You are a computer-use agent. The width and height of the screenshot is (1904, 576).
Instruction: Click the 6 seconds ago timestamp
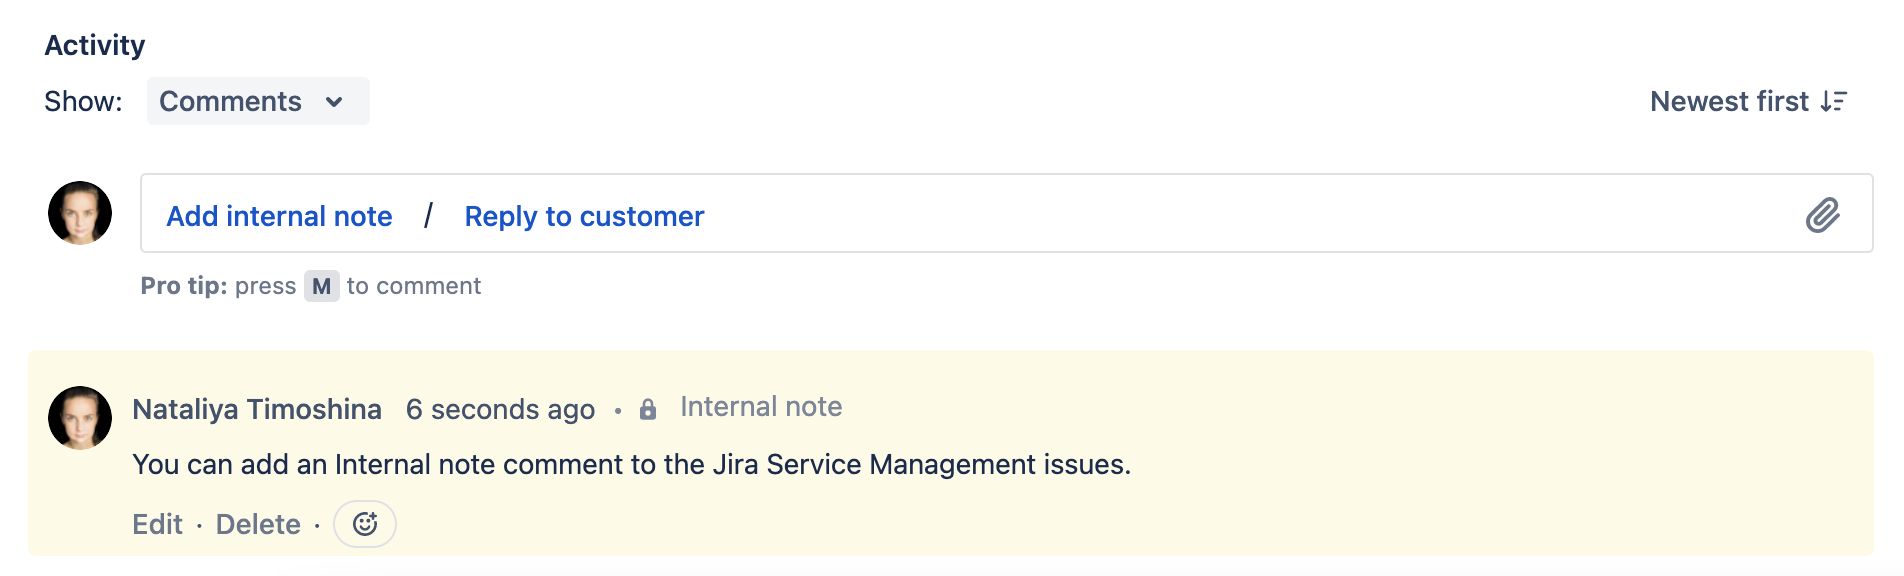tap(500, 409)
